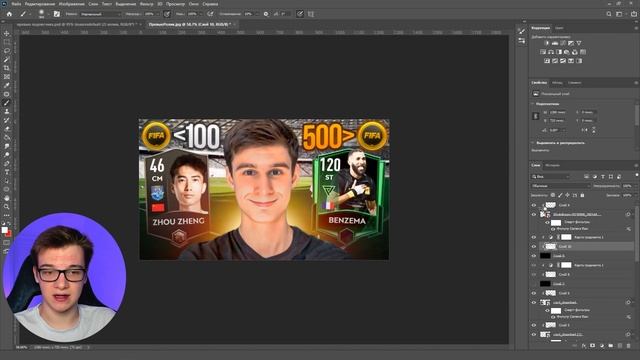Select the Brush tool in the left toolbar
The width and height of the screenshot is (640, 360).
coord(7,103)
